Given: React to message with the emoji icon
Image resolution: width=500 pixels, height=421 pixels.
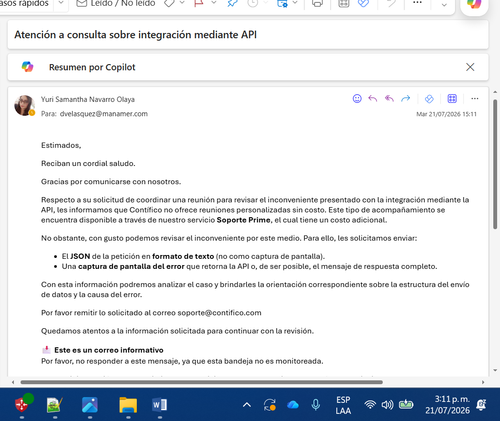Looking at the screenshot, I should pyautogui.click(x=357, y=99).
